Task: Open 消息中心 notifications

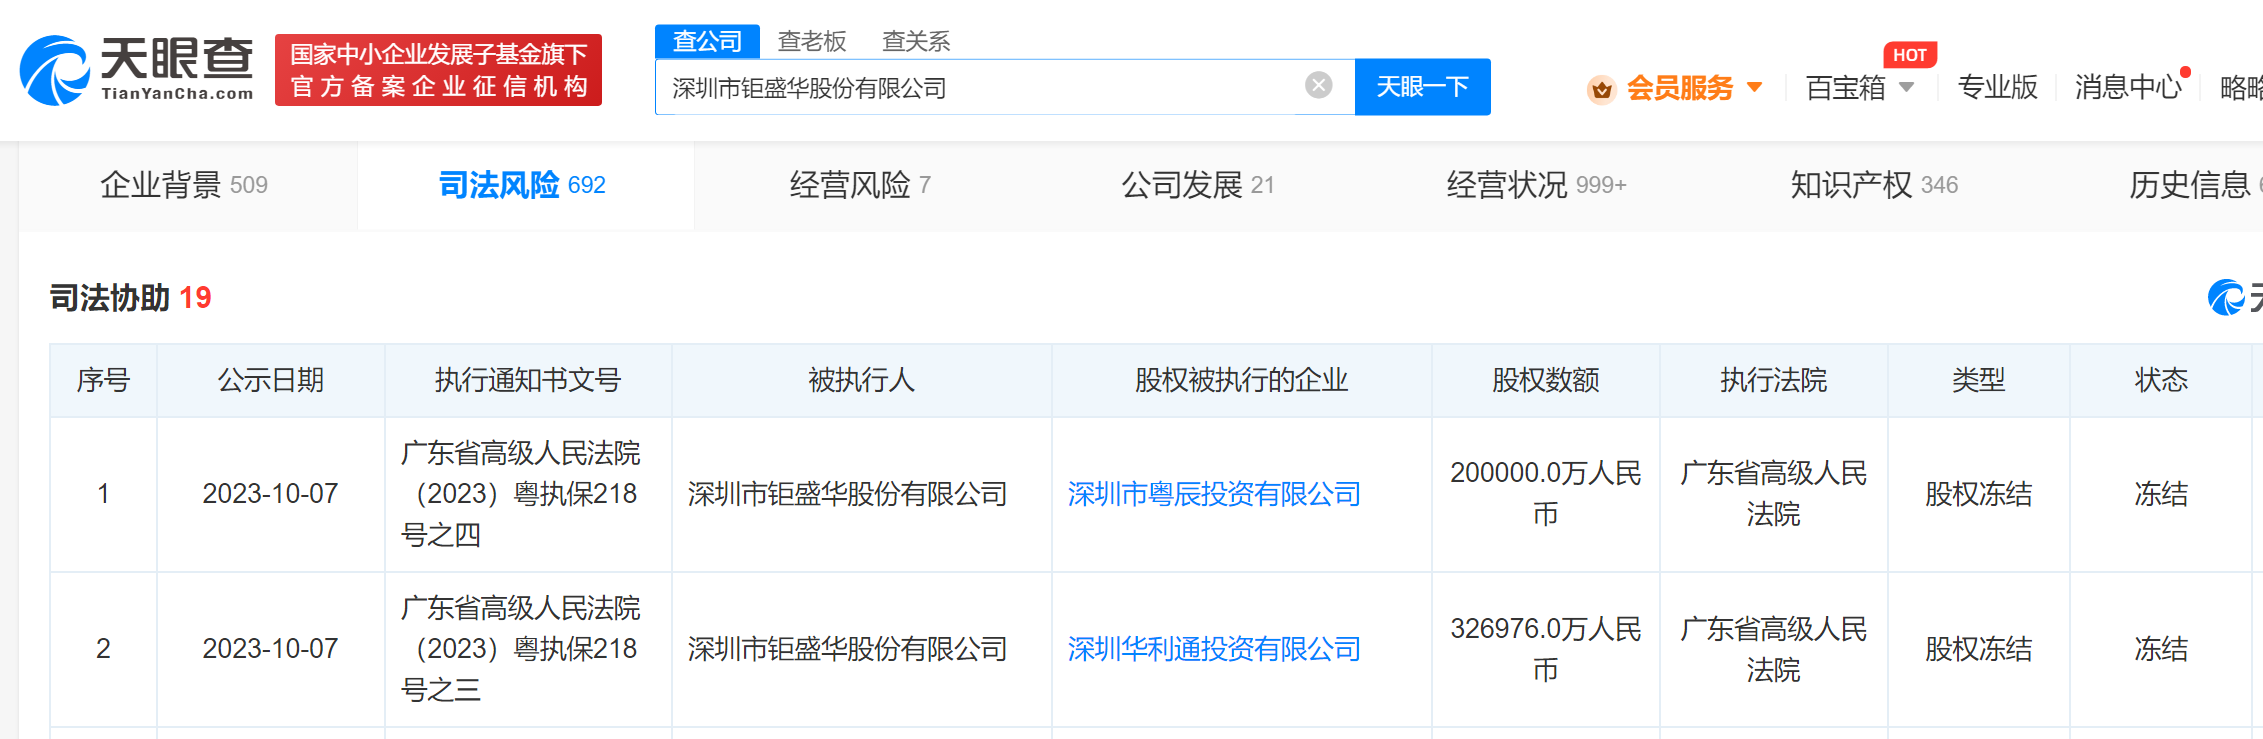Action: (2128, 88)
